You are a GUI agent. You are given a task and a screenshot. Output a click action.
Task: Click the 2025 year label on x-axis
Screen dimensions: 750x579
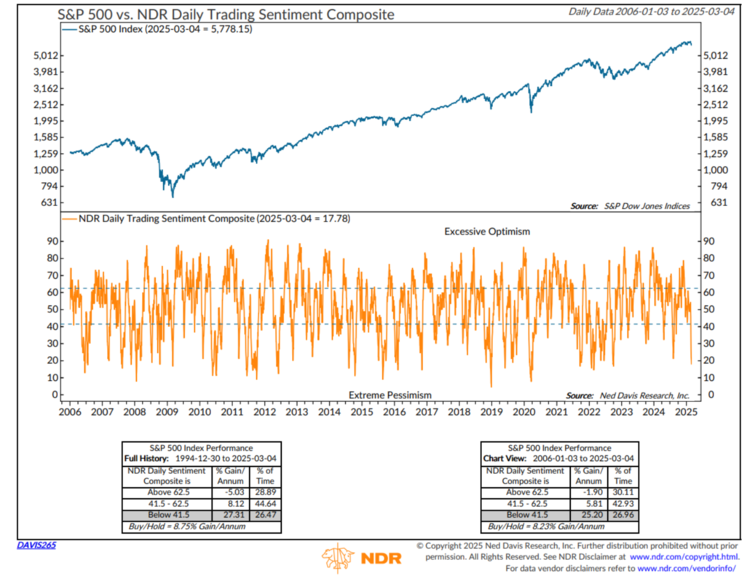click(x=688, y=411)
